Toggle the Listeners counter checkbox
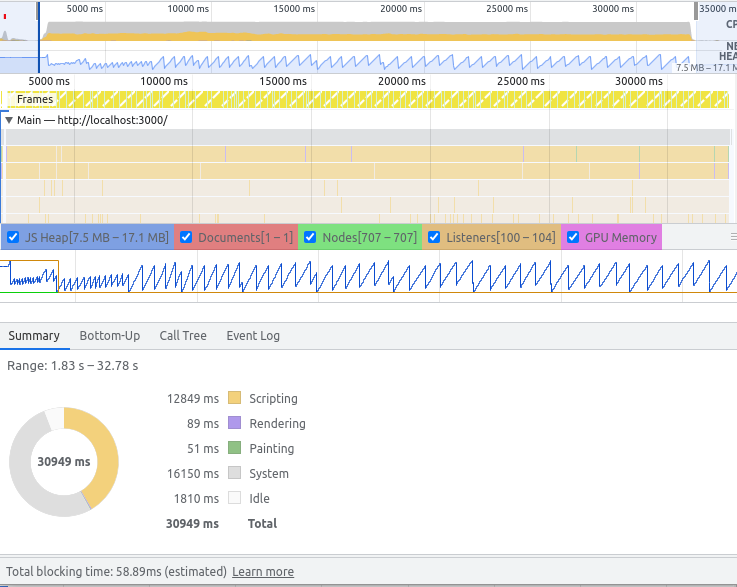The width and height of the screenshot is (737, 587). pos(434,237)
